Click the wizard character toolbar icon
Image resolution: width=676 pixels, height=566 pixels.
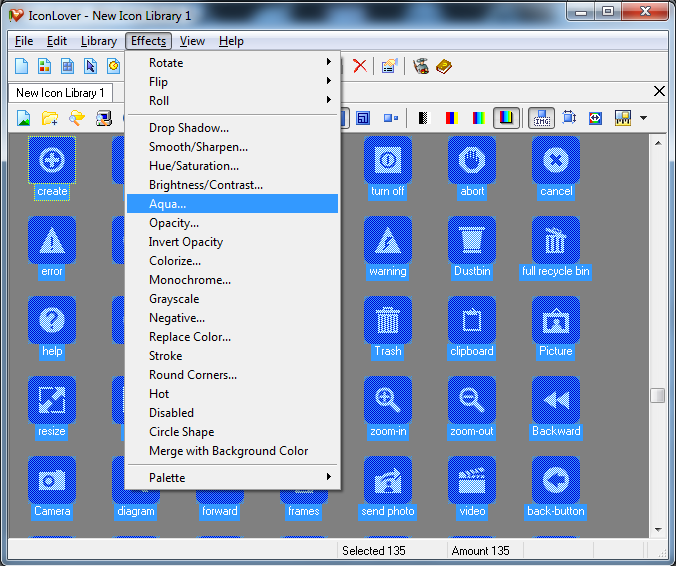421,66
